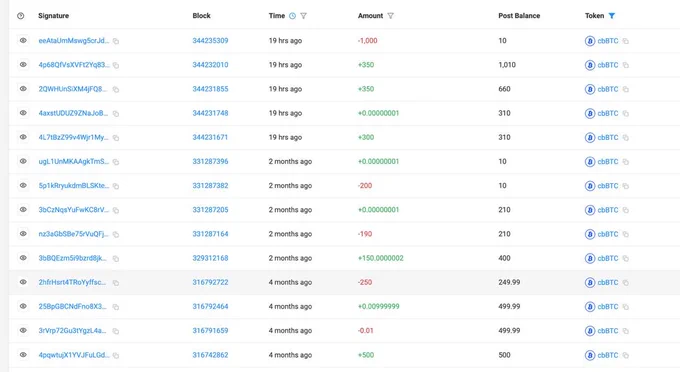Open transaction 3bBQEzm5i9bzrd8jk
680x372 pixels.
click(74, 258)
